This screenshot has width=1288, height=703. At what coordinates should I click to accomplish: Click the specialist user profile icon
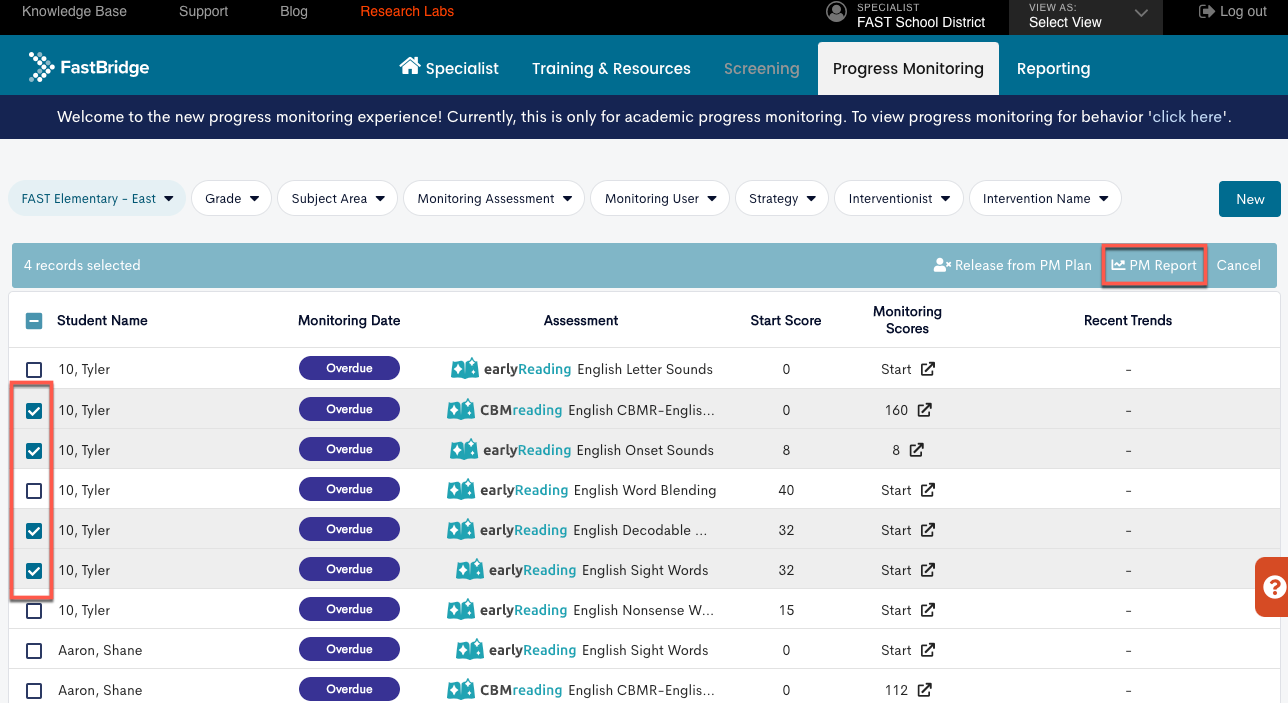click(x=837, y=12)
